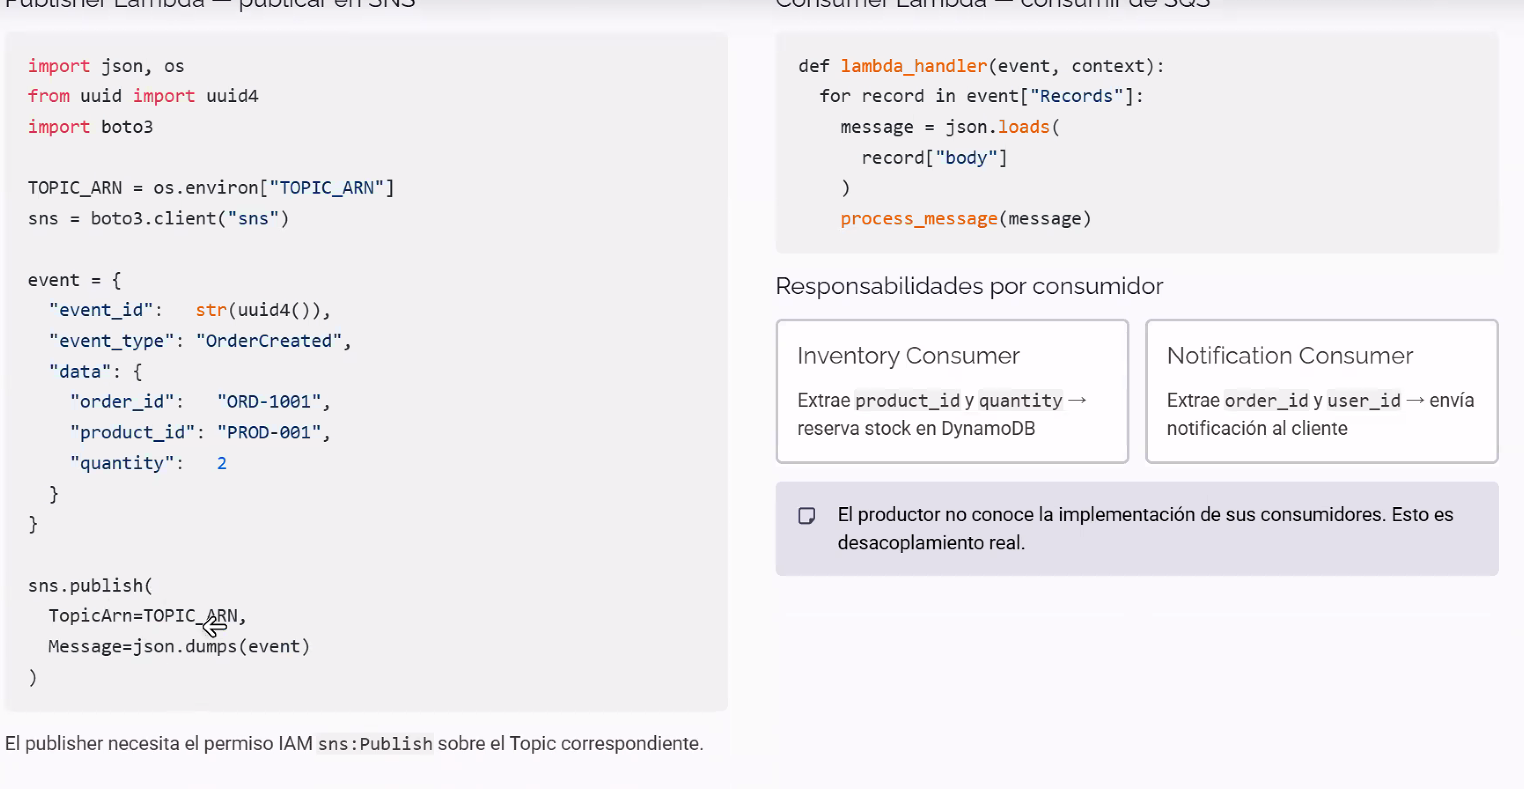Click the "ORD-1001" order id value
Image resolution: width=1524 pixels, height=789 pixels.
[x=269, y=402]
